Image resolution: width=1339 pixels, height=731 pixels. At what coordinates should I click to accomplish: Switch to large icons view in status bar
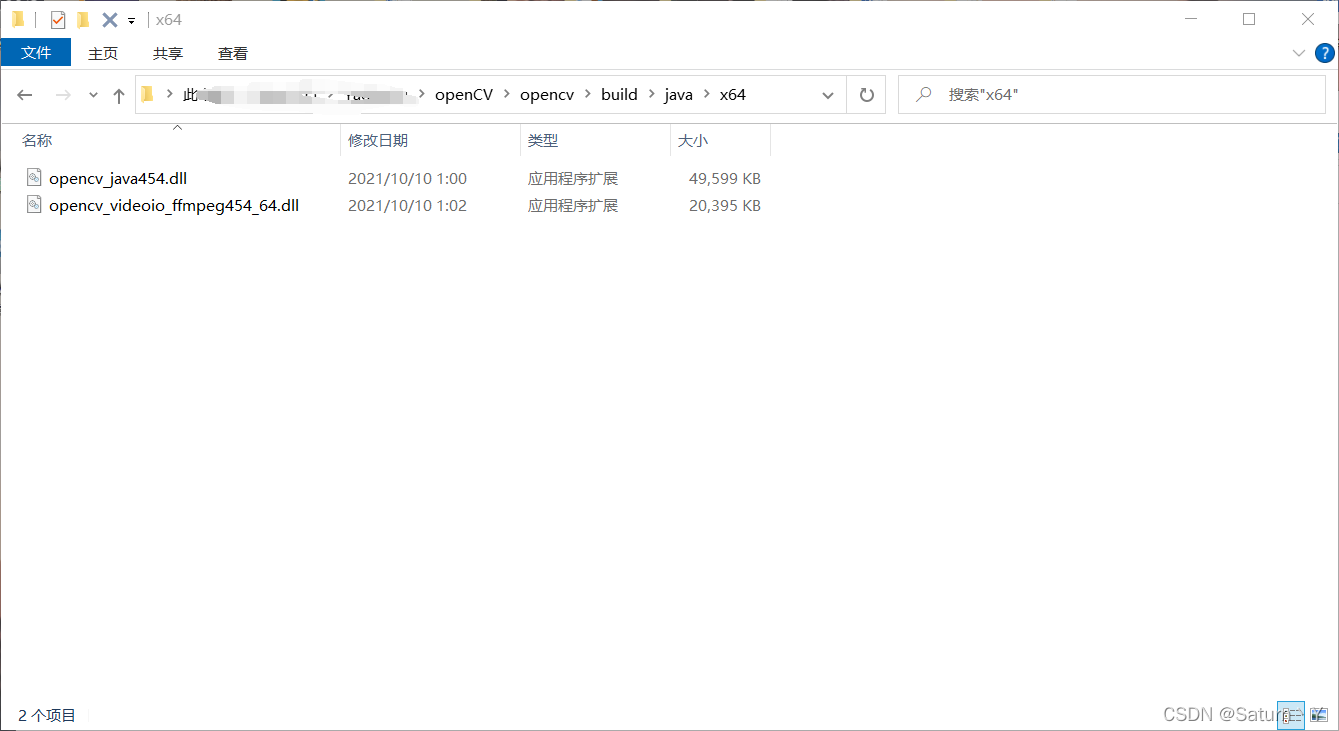[1318, 714]
